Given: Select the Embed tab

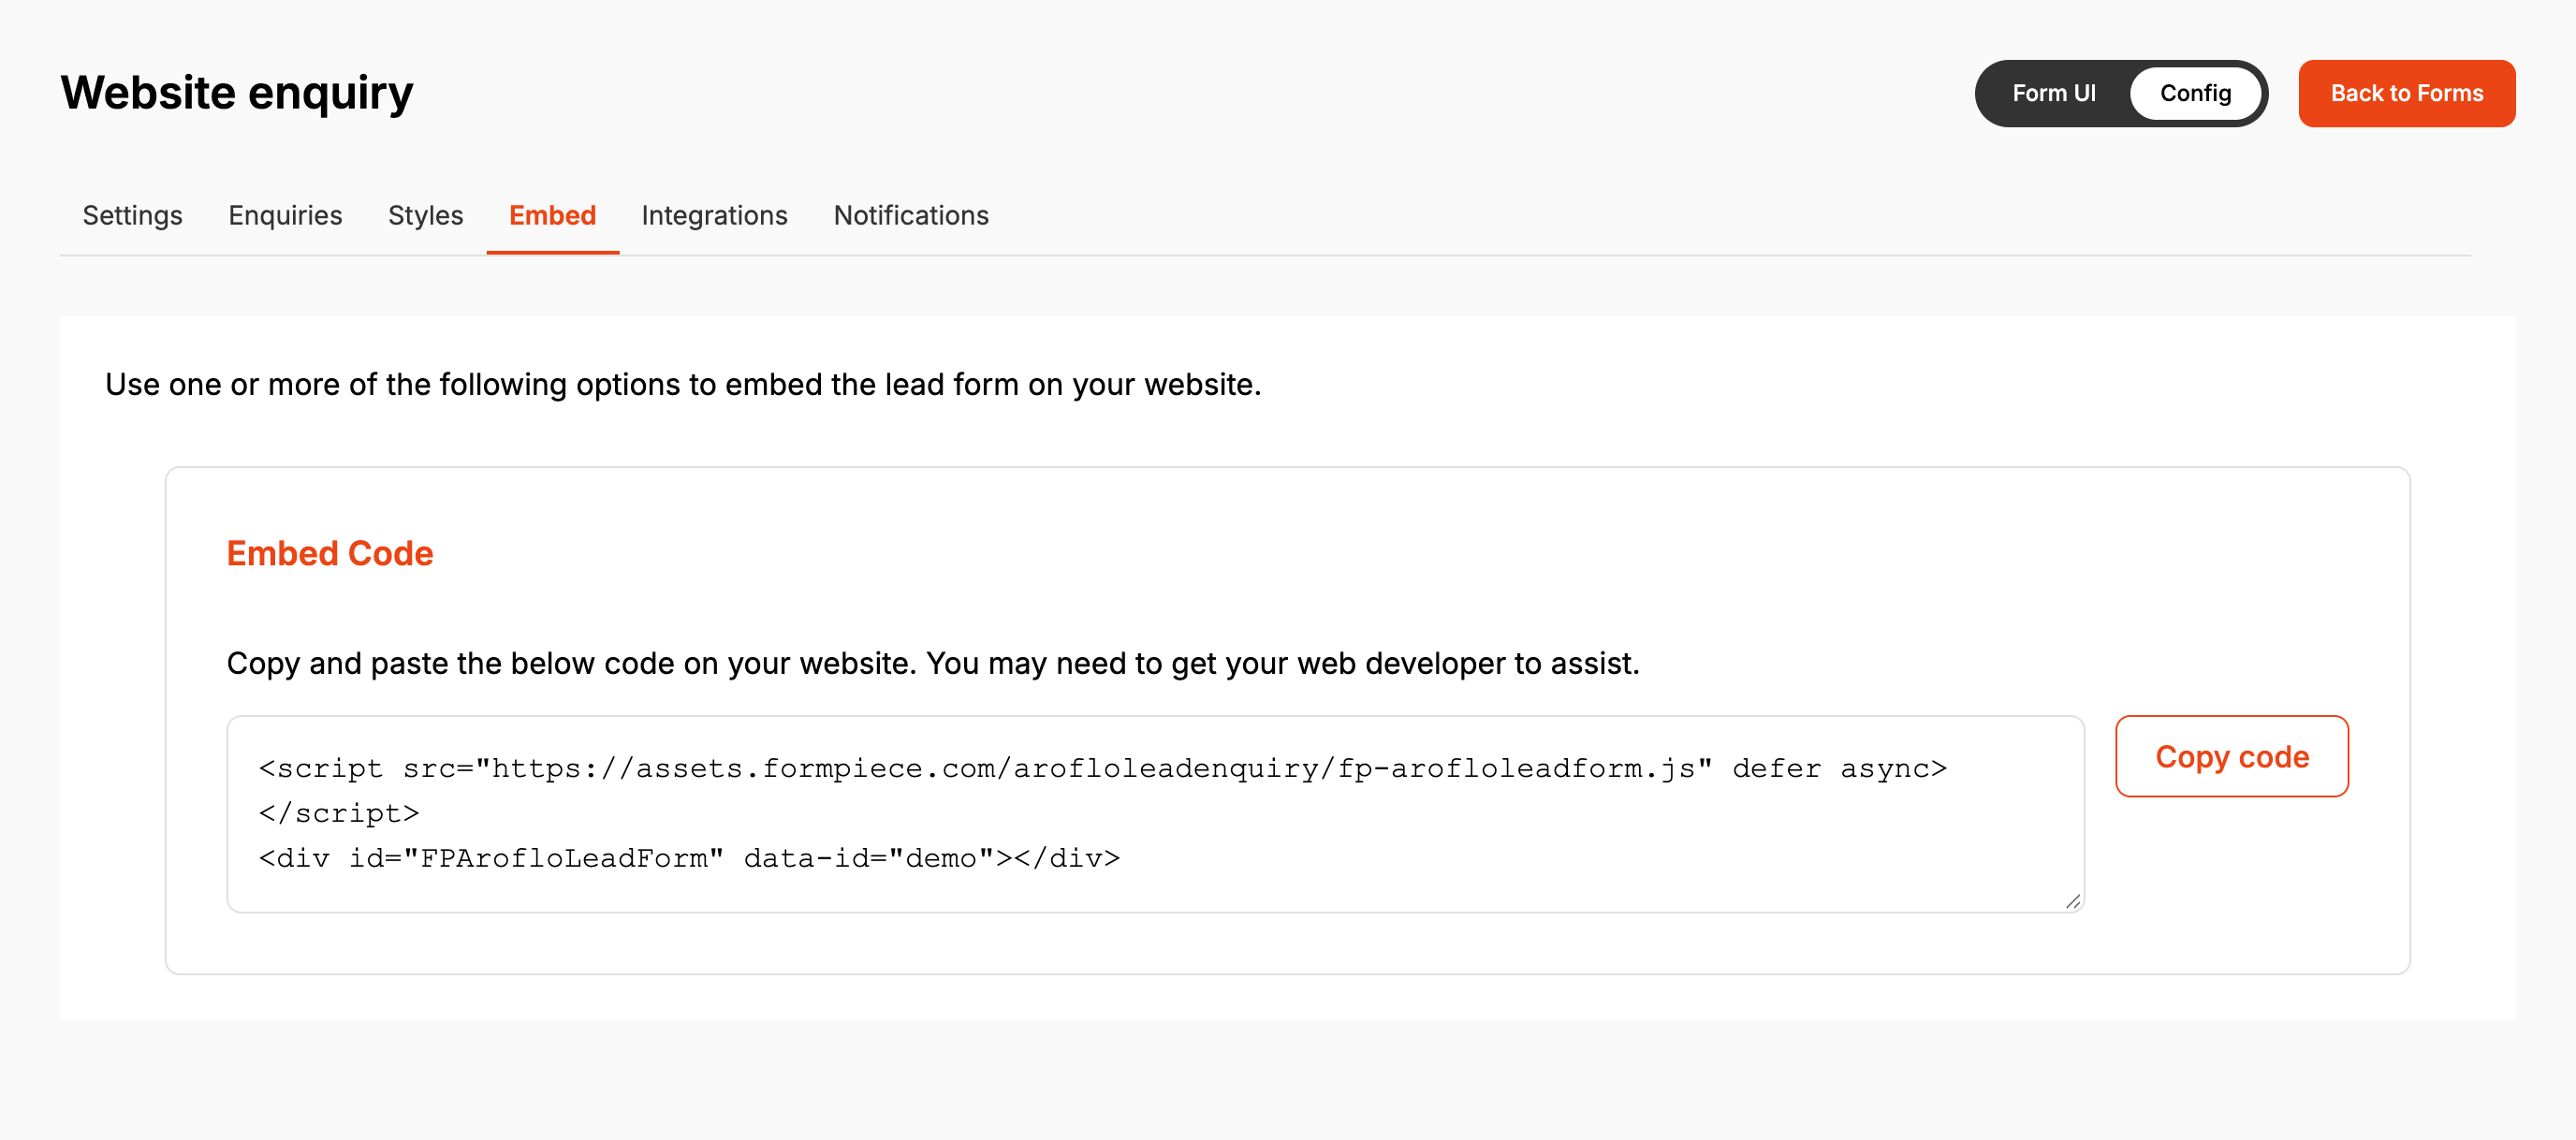Looking at the screenshot, I should pyautogui.click(x=552, y=215).
